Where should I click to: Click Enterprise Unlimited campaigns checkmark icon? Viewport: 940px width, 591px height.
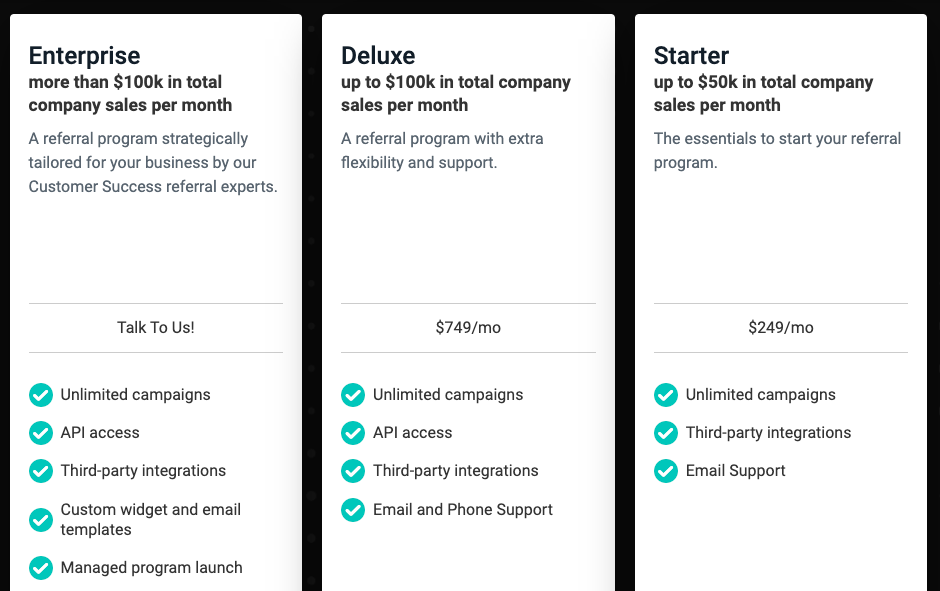point(41,395)
